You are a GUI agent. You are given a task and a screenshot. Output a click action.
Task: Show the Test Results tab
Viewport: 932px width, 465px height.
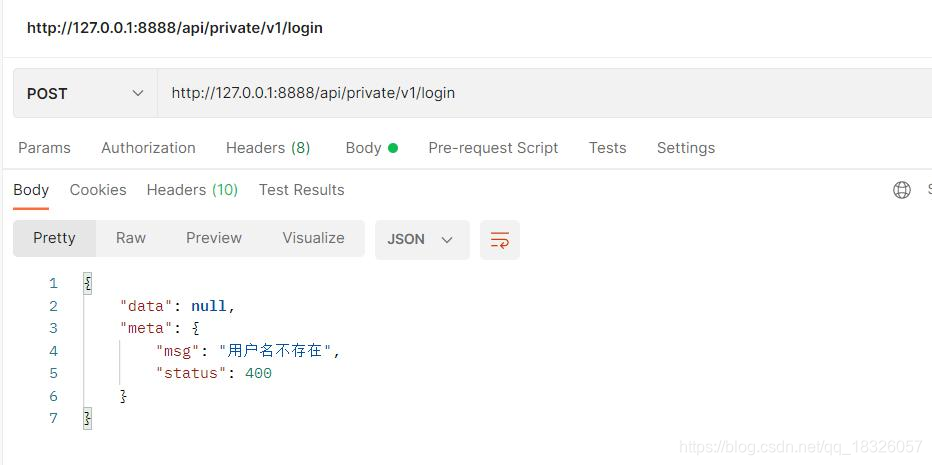pos(301,190)
